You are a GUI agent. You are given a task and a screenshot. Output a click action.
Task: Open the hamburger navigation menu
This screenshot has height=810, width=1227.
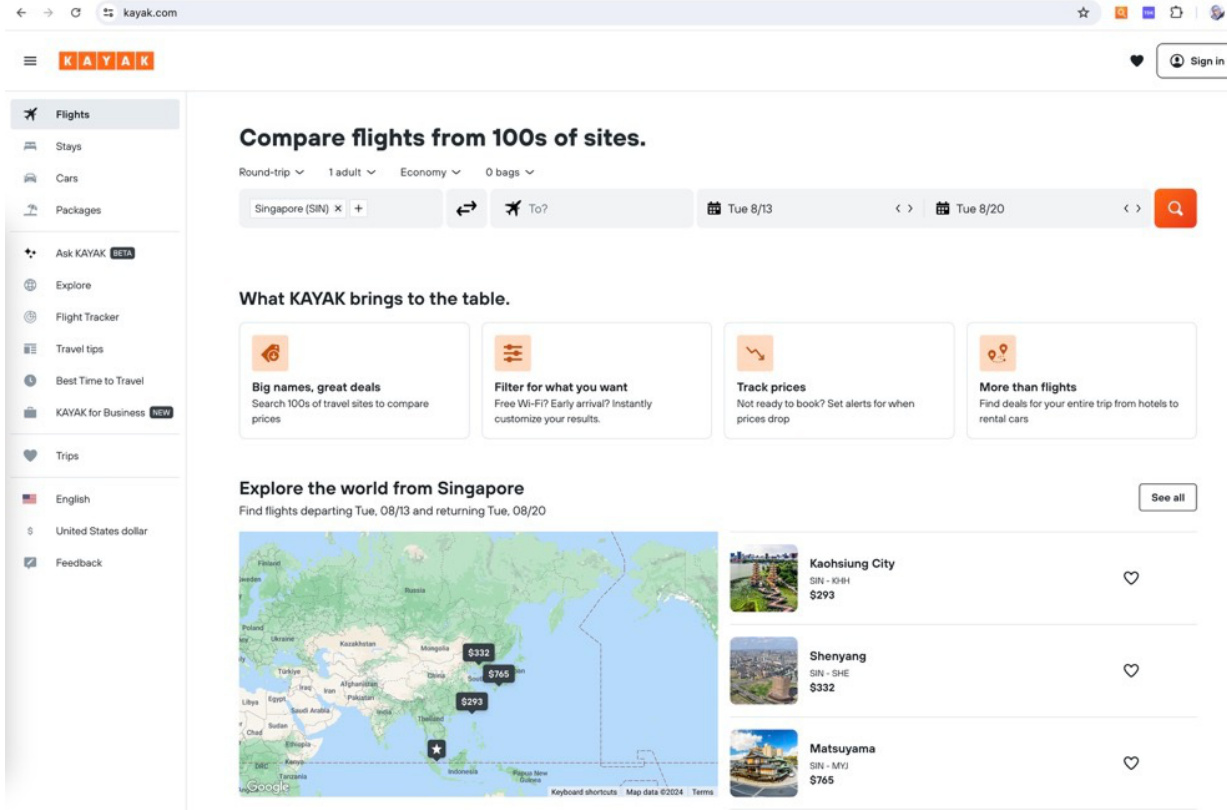click(x=30, y=61)
